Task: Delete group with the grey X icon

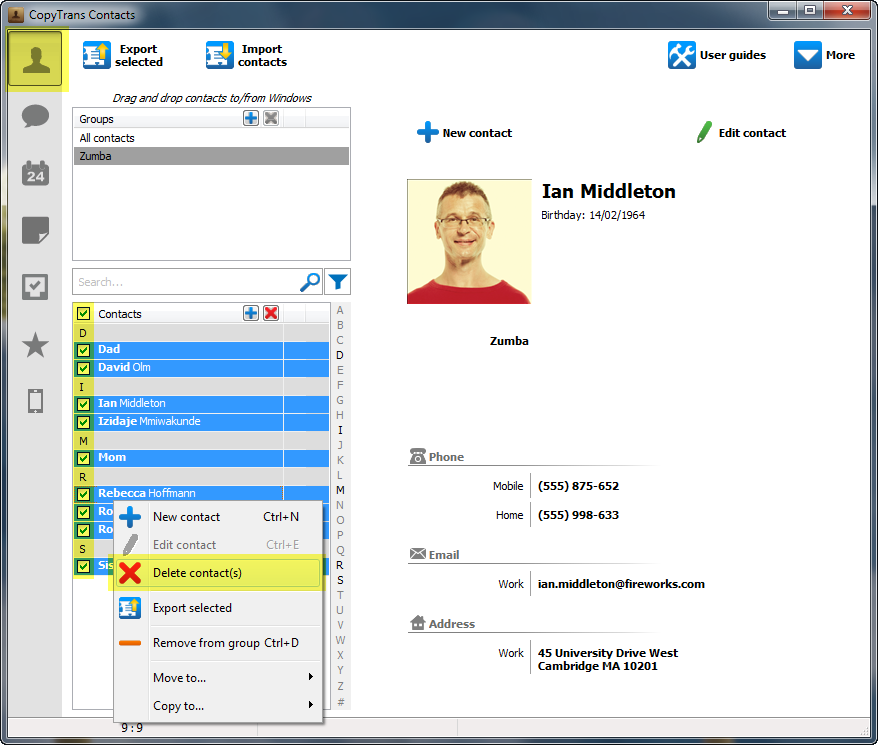Action: tap(271, 118)
